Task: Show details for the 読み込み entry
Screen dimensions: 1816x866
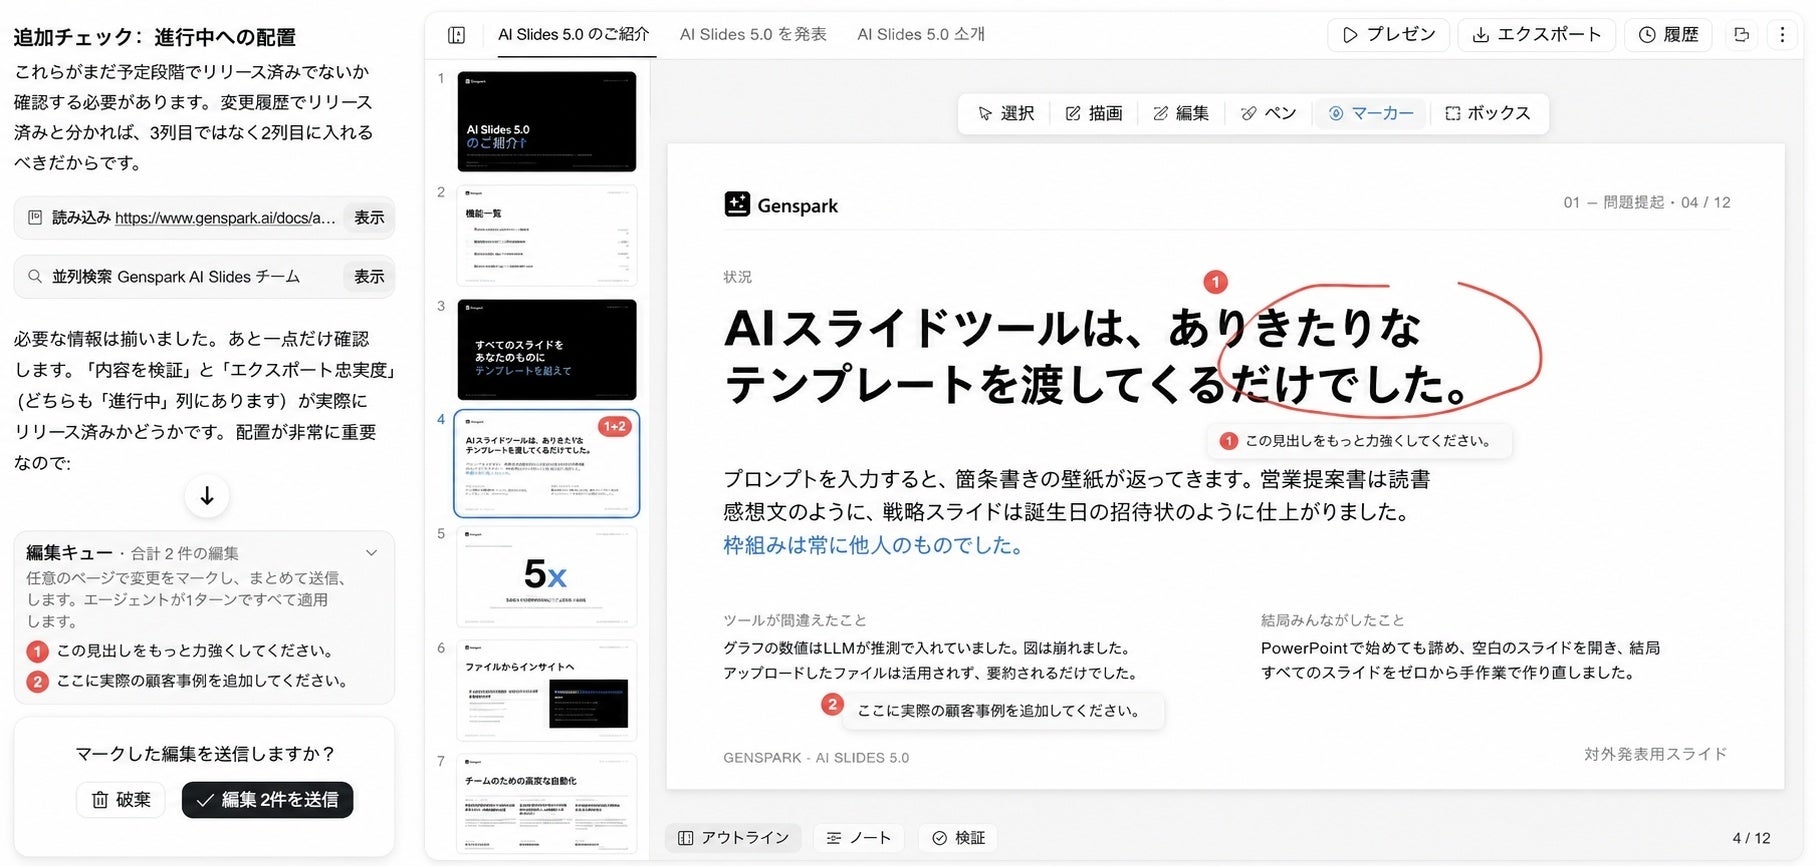Action: click(369, 218)
